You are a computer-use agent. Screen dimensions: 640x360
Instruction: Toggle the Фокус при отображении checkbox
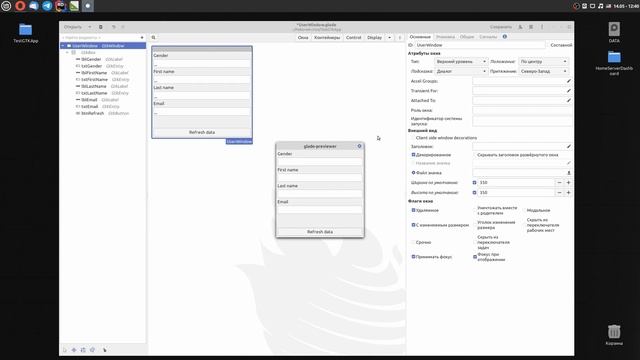point(475,257)
